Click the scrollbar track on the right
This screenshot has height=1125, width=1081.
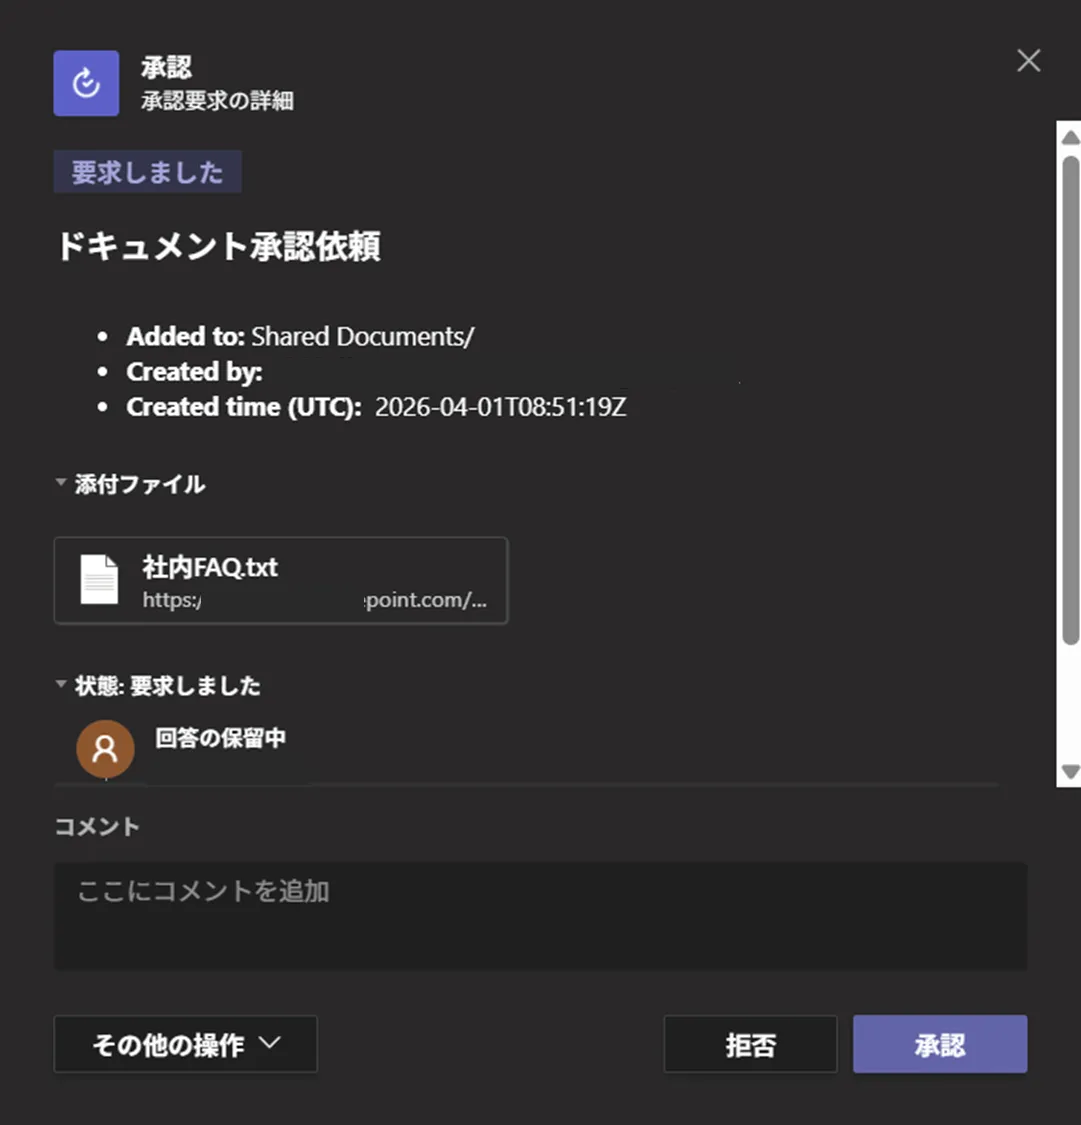pyautogui.click(x=1070, y=450)
